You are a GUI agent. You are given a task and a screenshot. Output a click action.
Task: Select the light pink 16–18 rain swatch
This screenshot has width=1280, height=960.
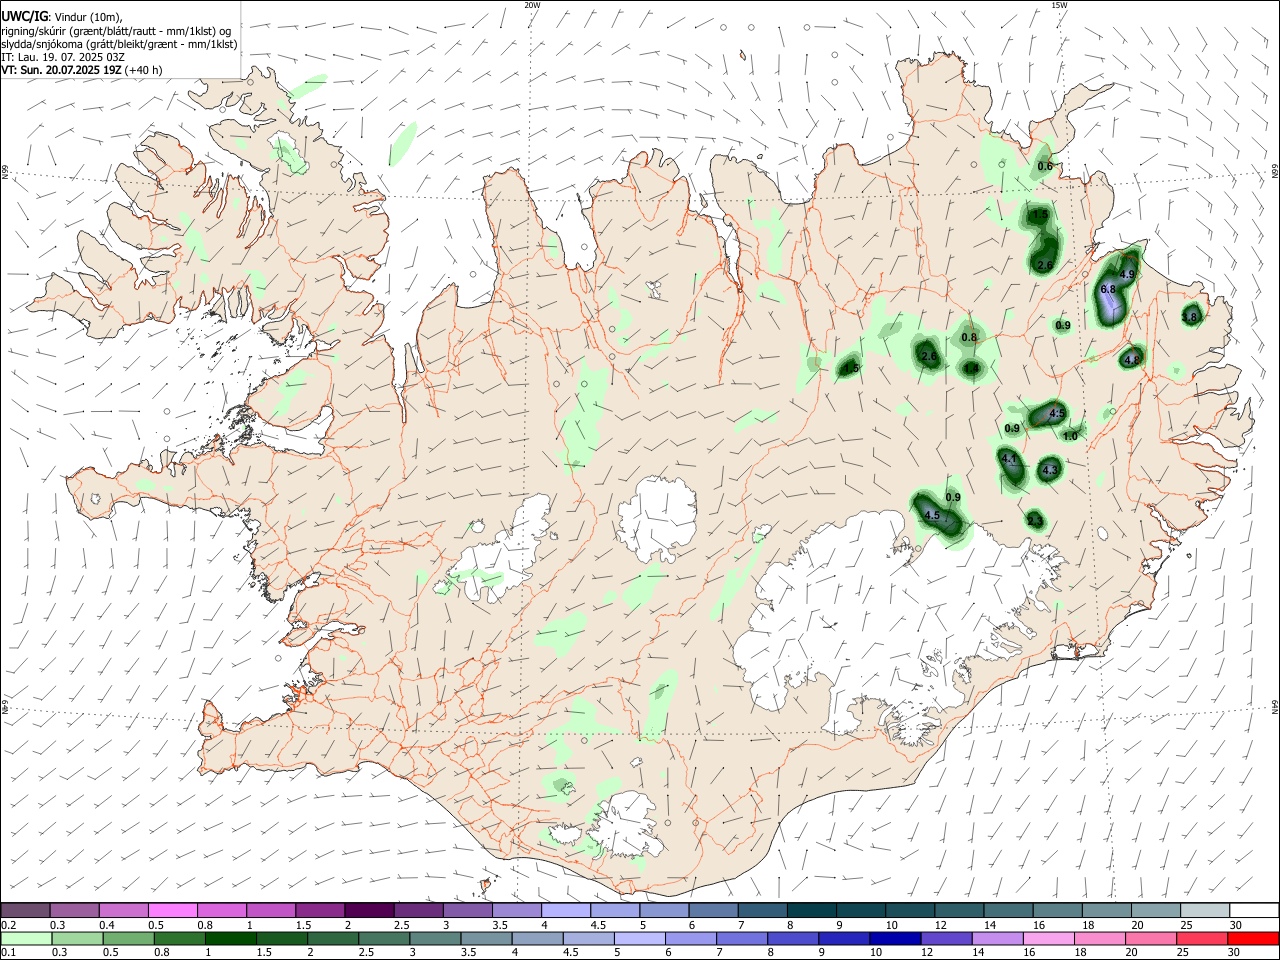click(x=1047, y=939)
